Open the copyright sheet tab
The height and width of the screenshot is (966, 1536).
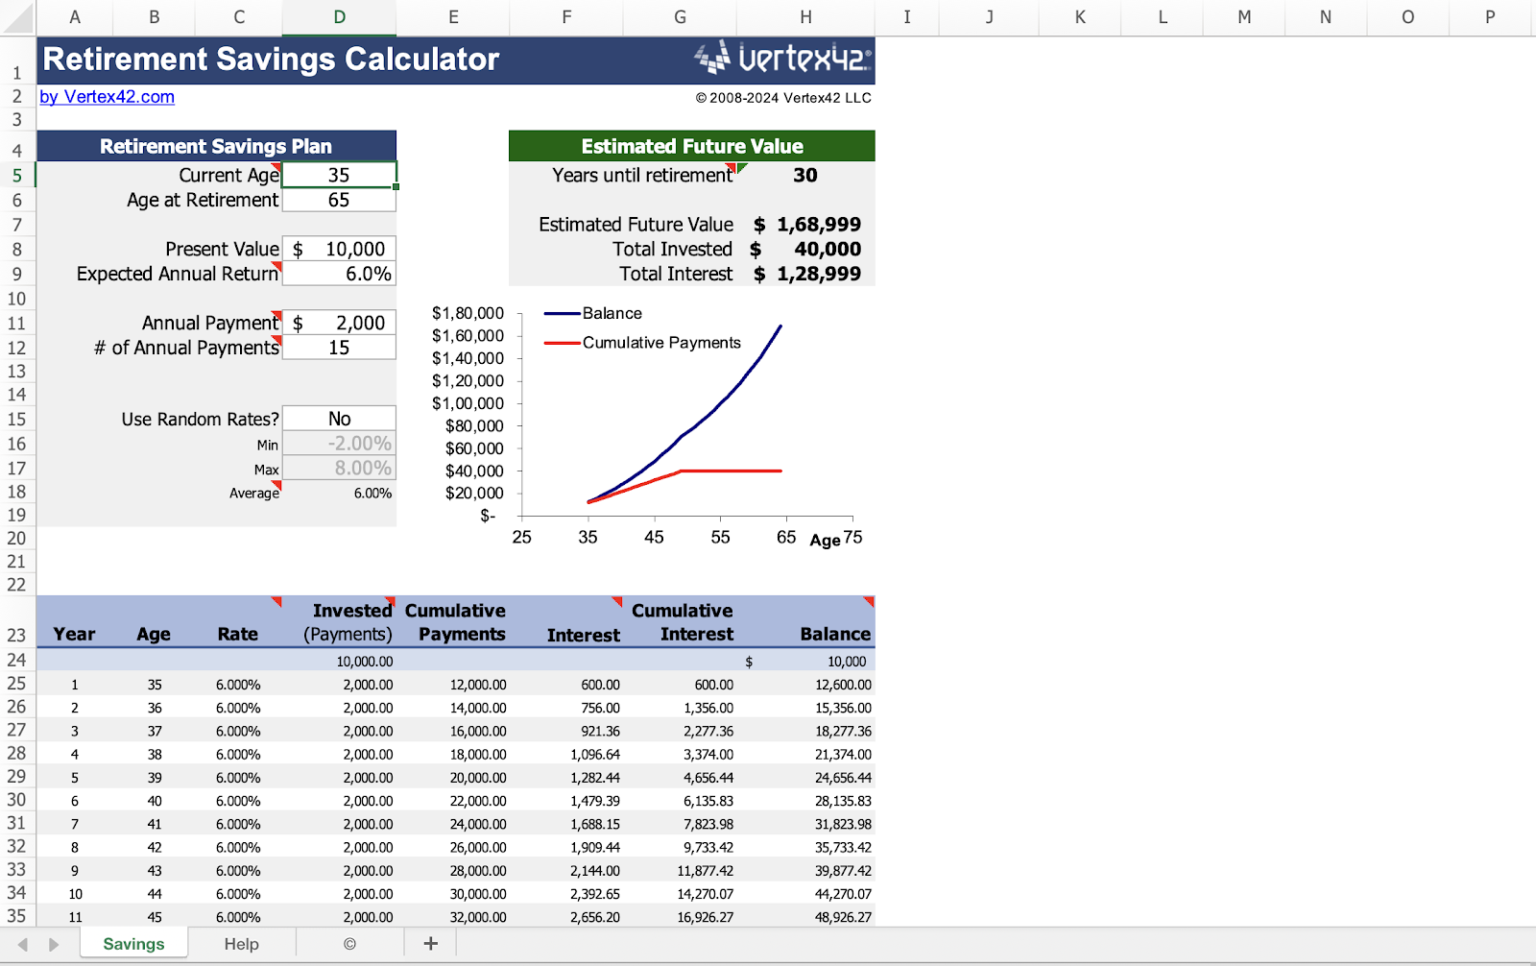tap(349, 943)
